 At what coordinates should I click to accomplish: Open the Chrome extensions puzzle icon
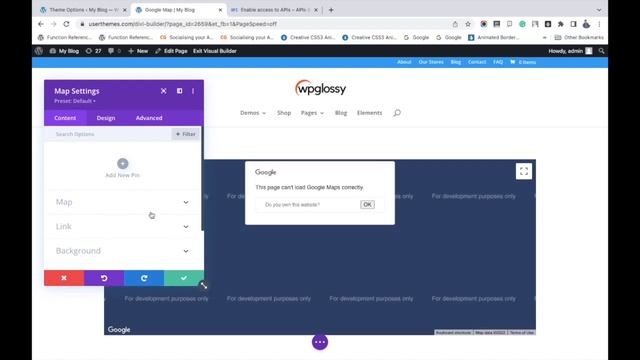point(560,24)
